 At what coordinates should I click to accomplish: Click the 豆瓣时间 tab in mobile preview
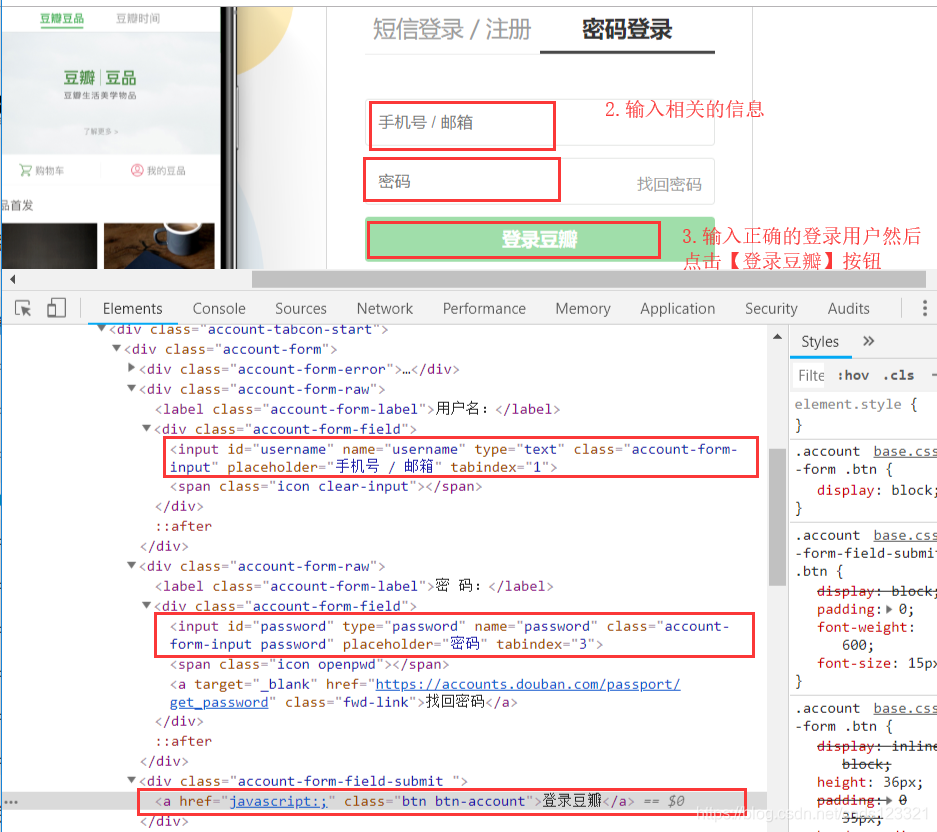point(138,19)
